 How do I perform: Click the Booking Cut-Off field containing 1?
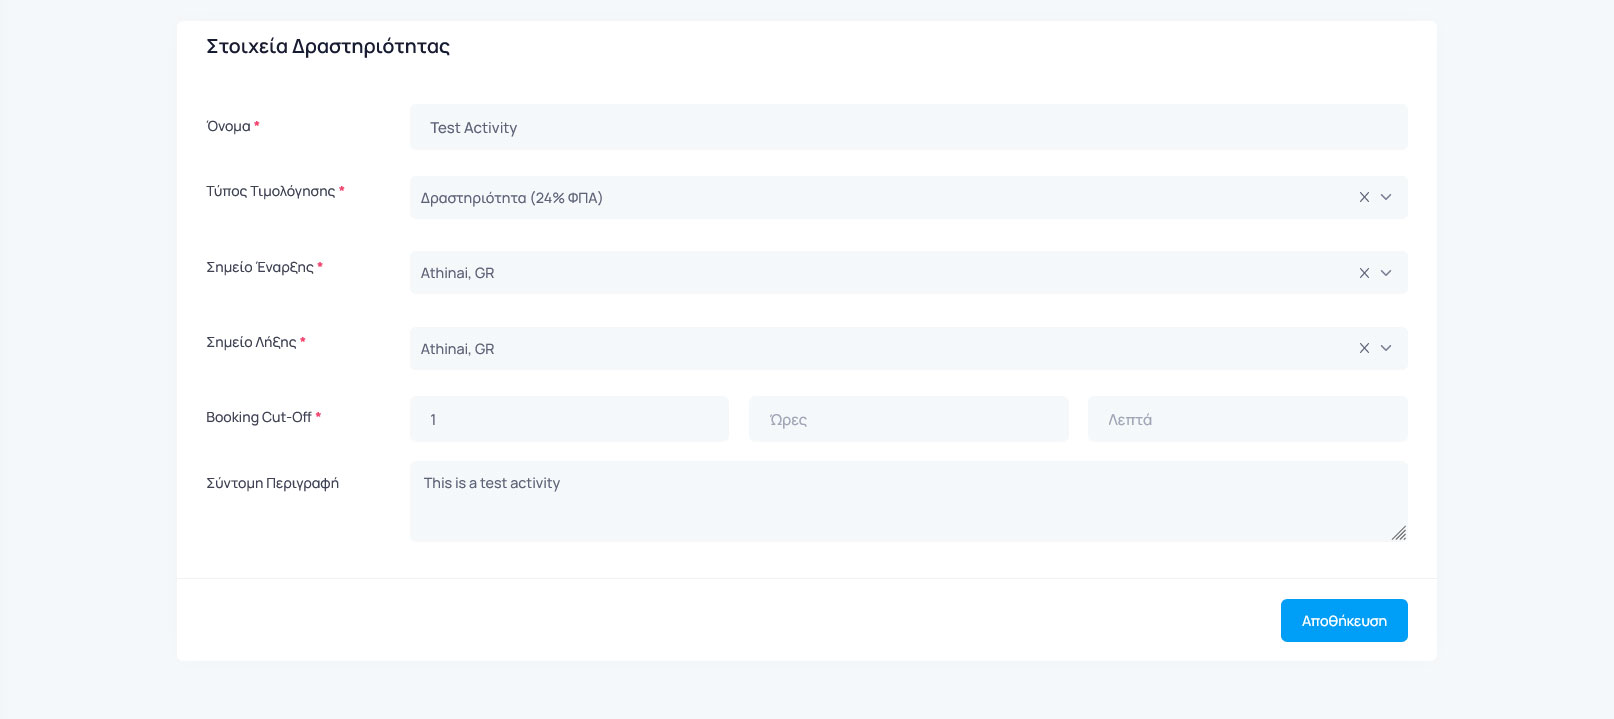[x=568, y=420]
